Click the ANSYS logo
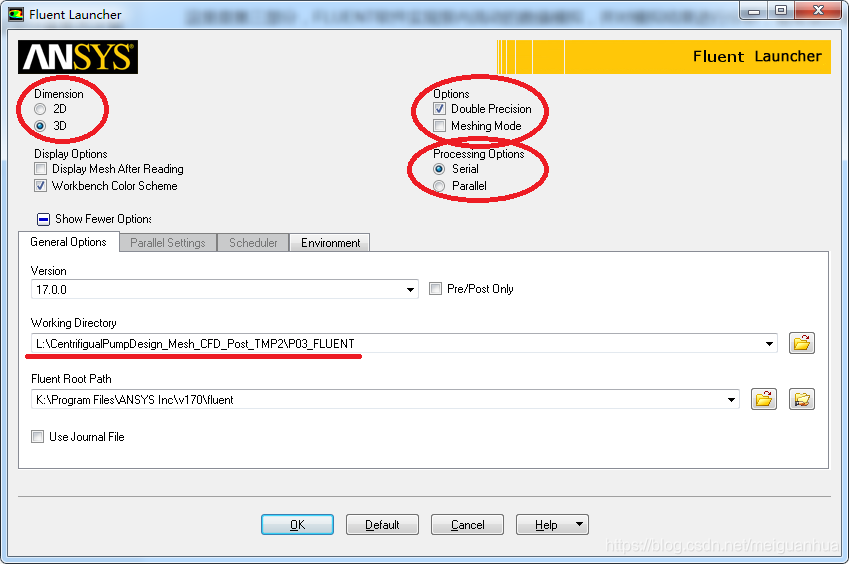 coord(78,57)
